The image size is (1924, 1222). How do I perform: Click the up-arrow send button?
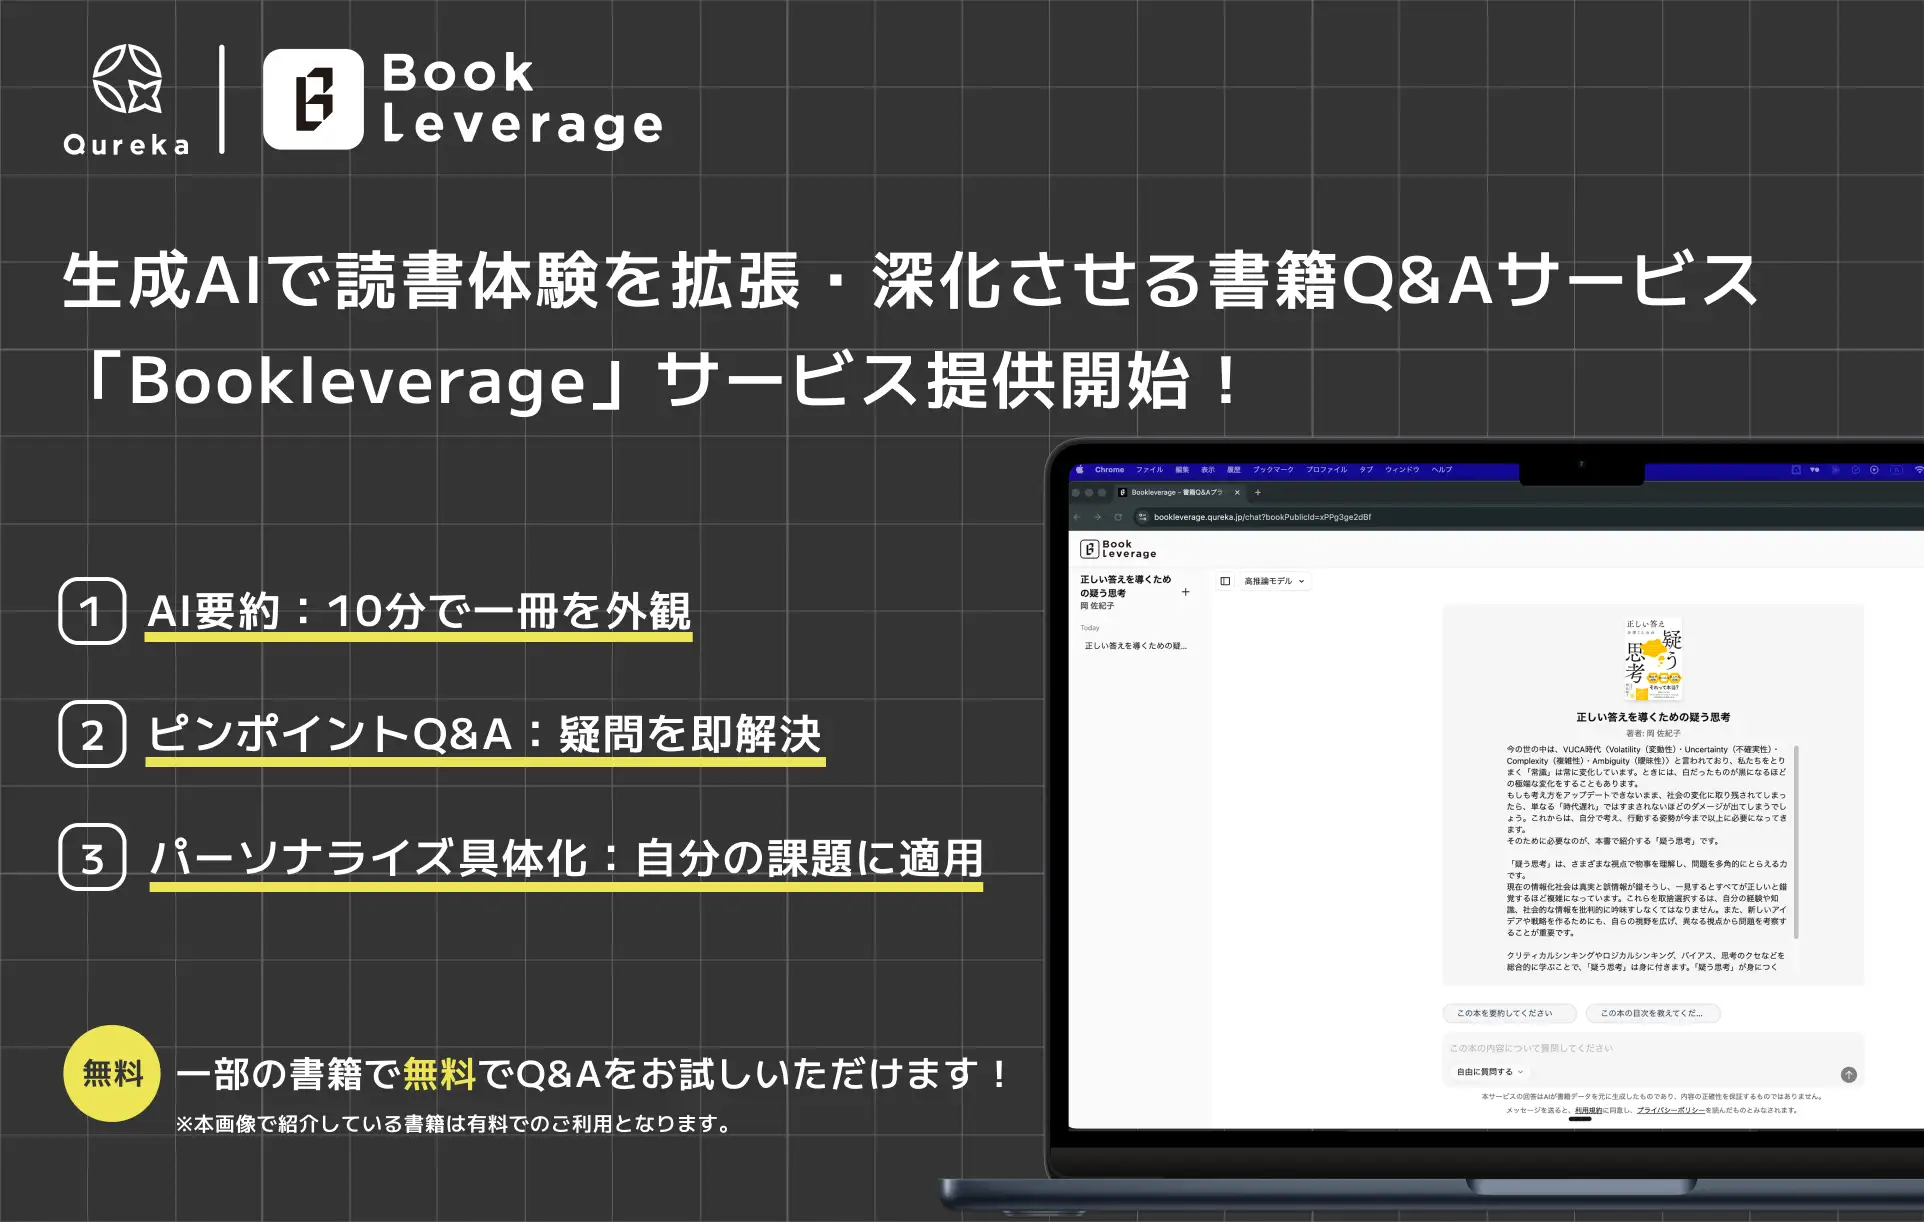1849,1075
